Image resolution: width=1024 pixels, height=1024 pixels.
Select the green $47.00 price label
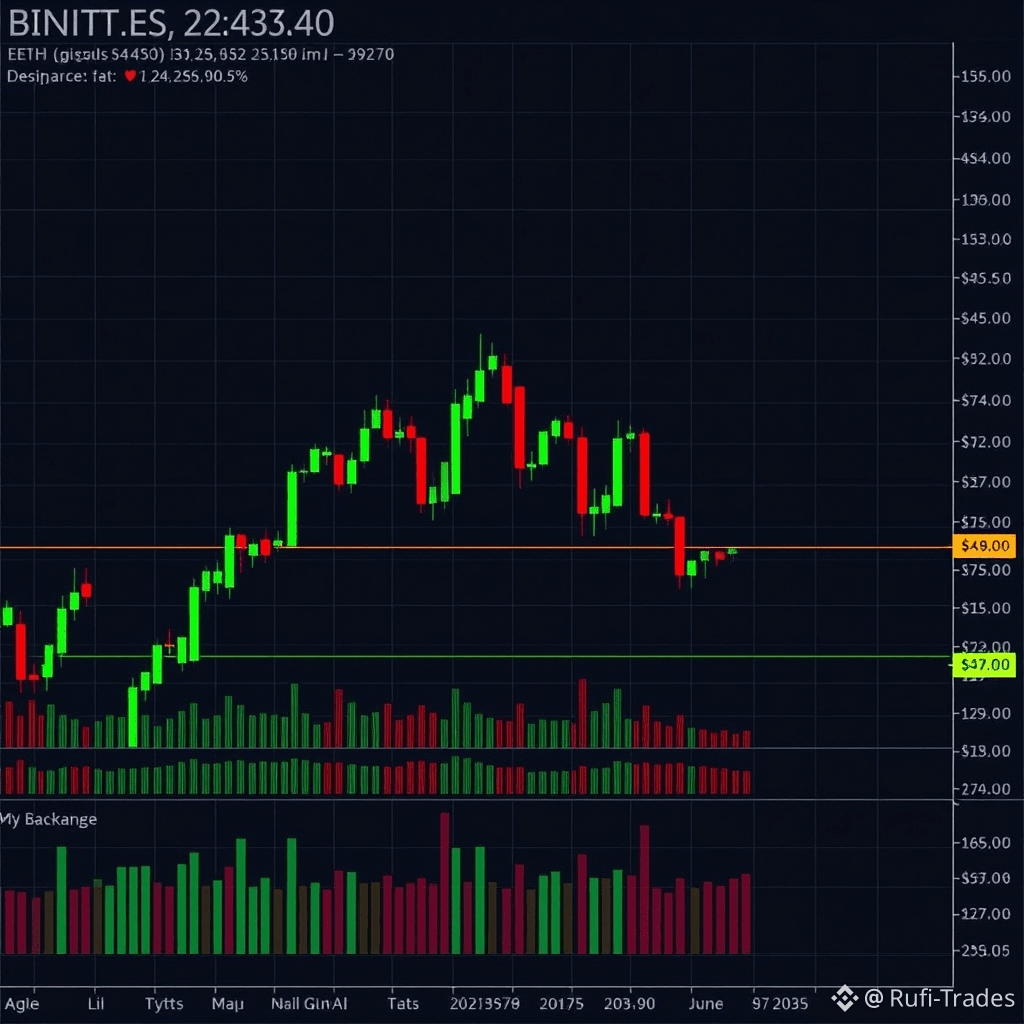pos(984,665)
